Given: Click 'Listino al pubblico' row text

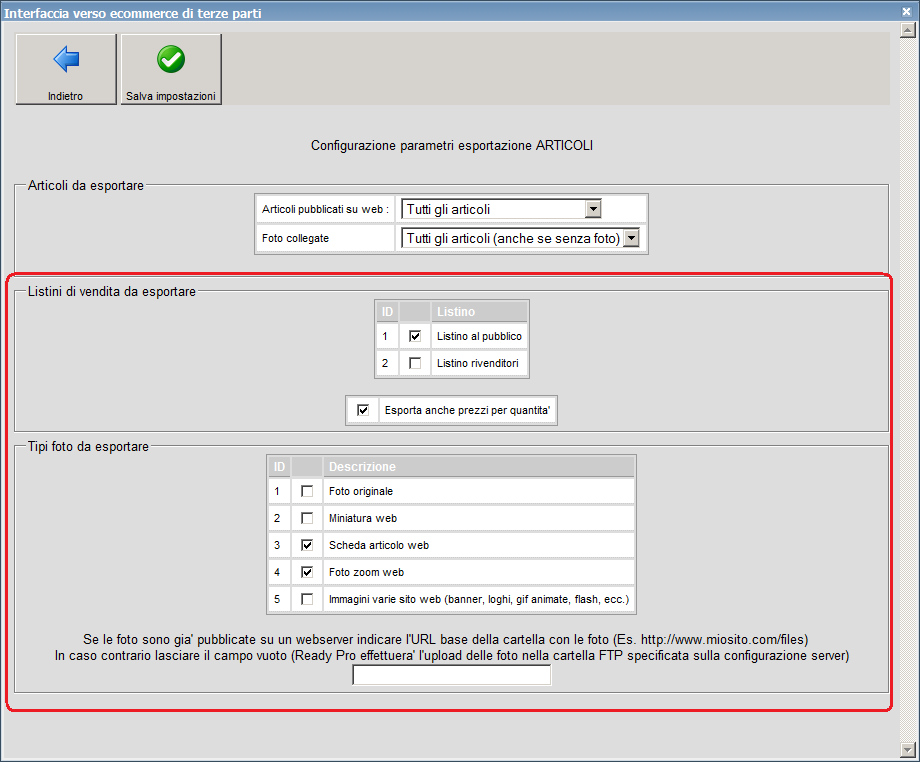Looking at the screenshot, I should 479,336.
